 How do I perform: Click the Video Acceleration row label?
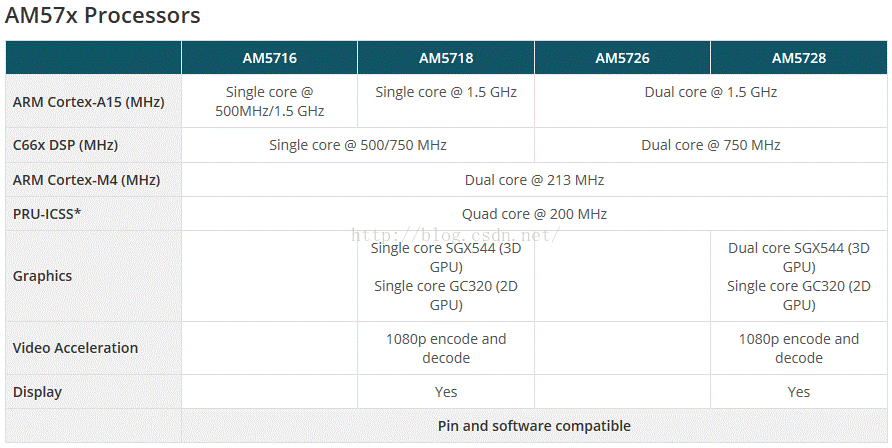pos(75,348)
